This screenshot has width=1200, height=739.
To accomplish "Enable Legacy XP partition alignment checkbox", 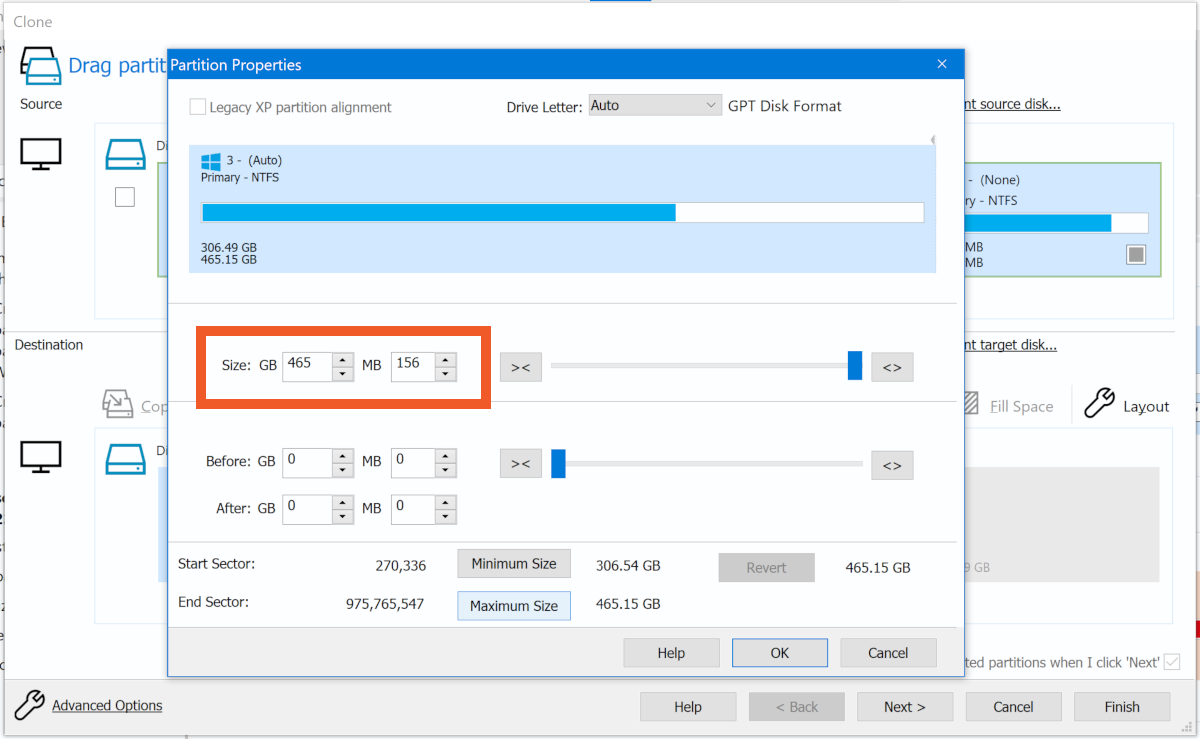I will (x=198, y=107).
